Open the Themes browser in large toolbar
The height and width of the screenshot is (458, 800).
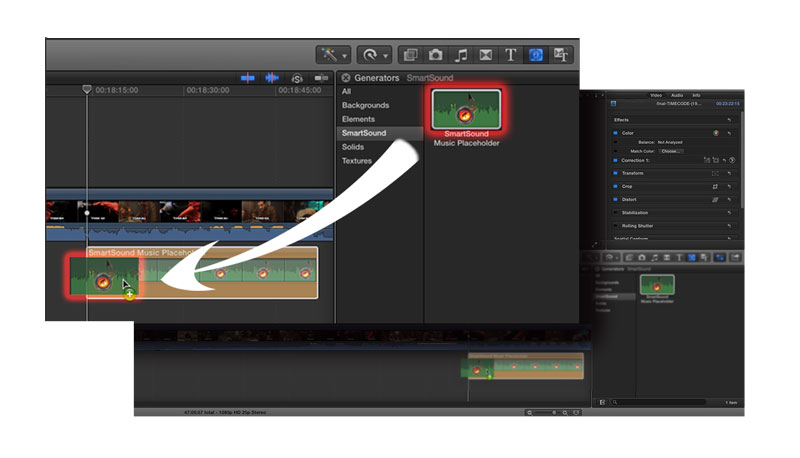tap(560, 55)
